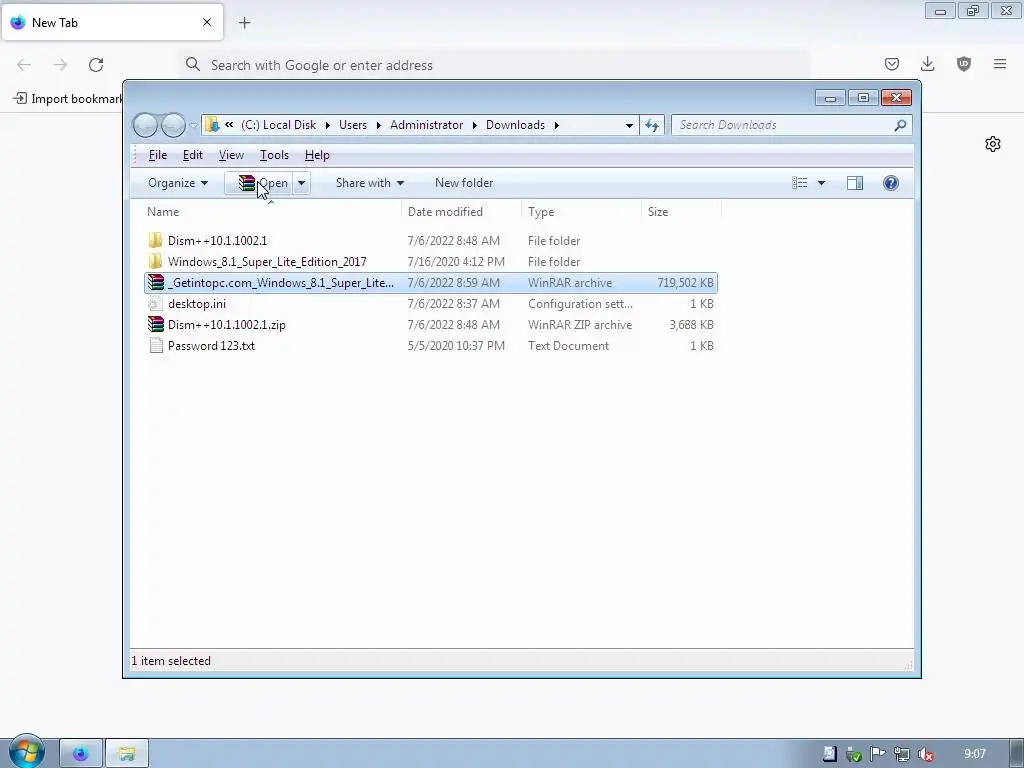Reload the page in Firefox

(96, 65)
